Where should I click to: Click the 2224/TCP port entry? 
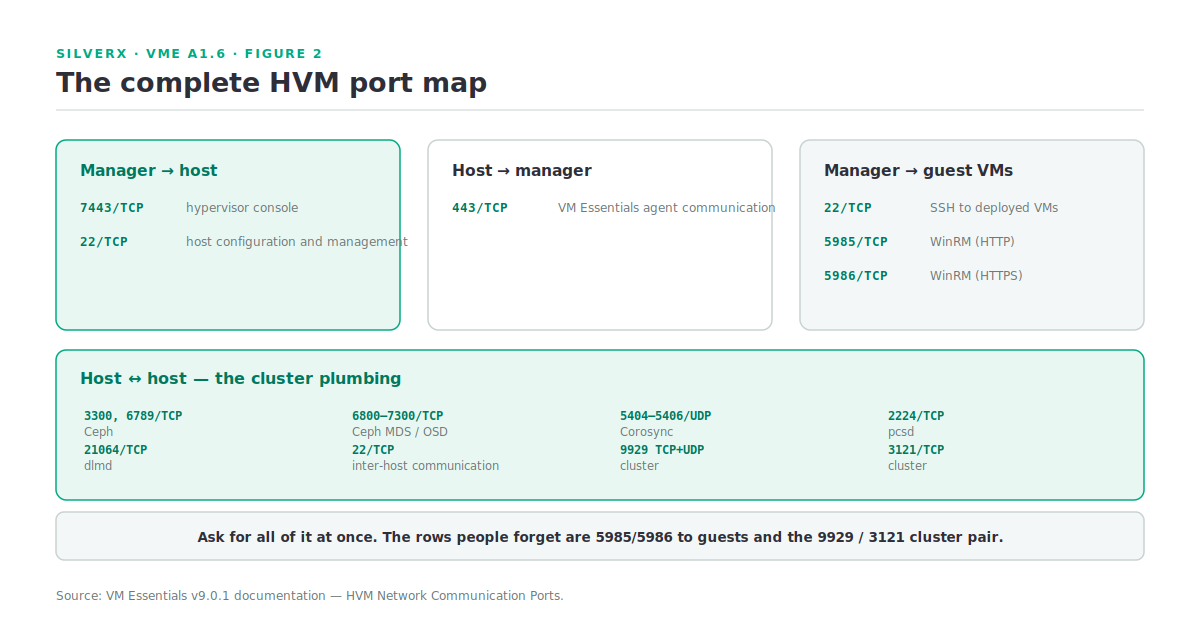916,416
